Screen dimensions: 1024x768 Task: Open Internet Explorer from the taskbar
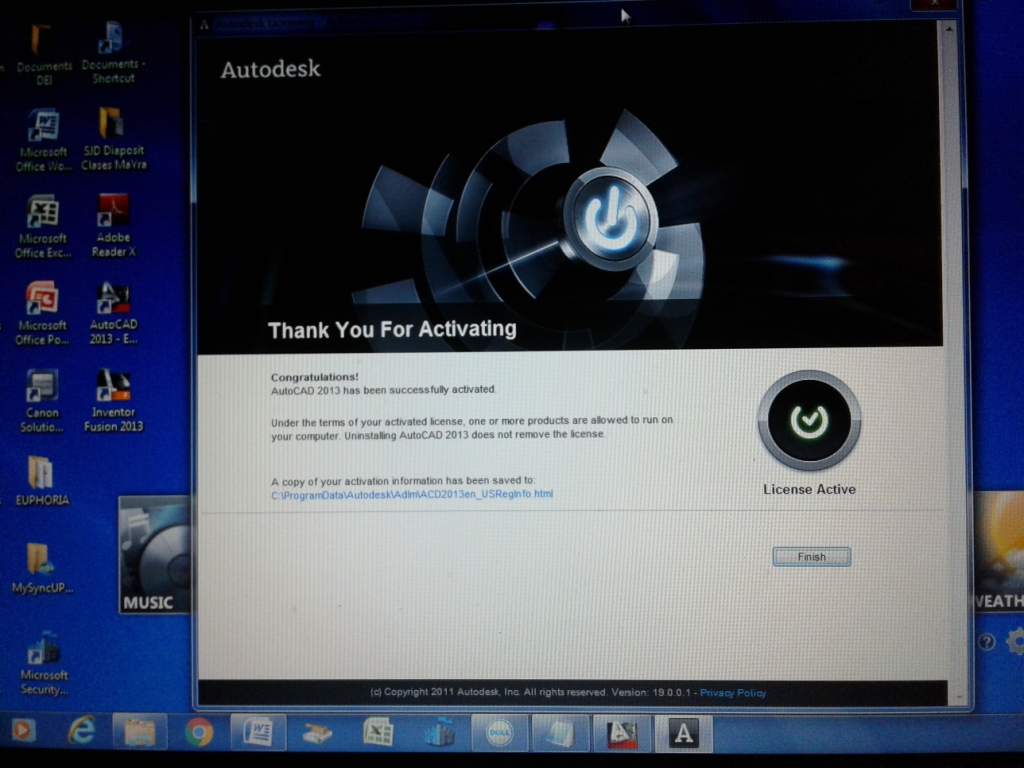point(81,732)
